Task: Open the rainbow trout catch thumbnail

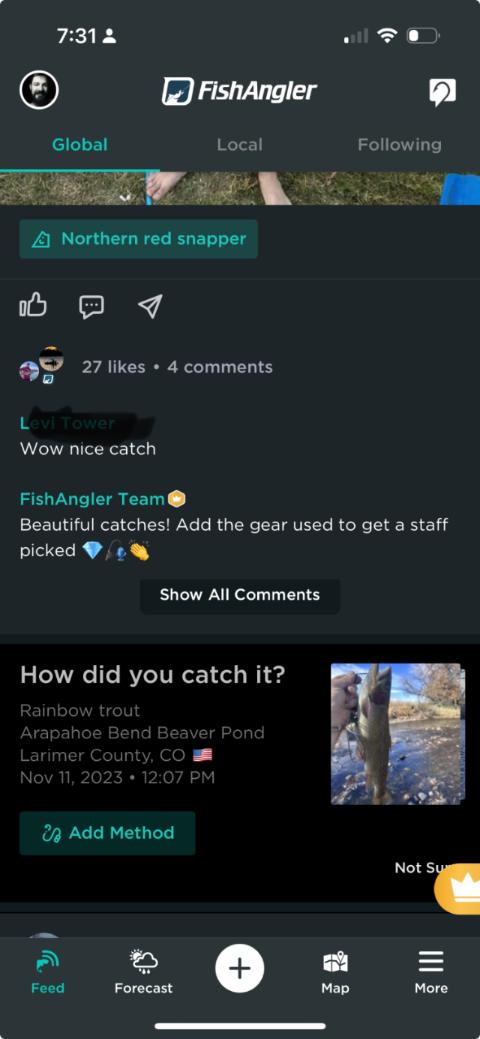Action: (x=396, y=734)
